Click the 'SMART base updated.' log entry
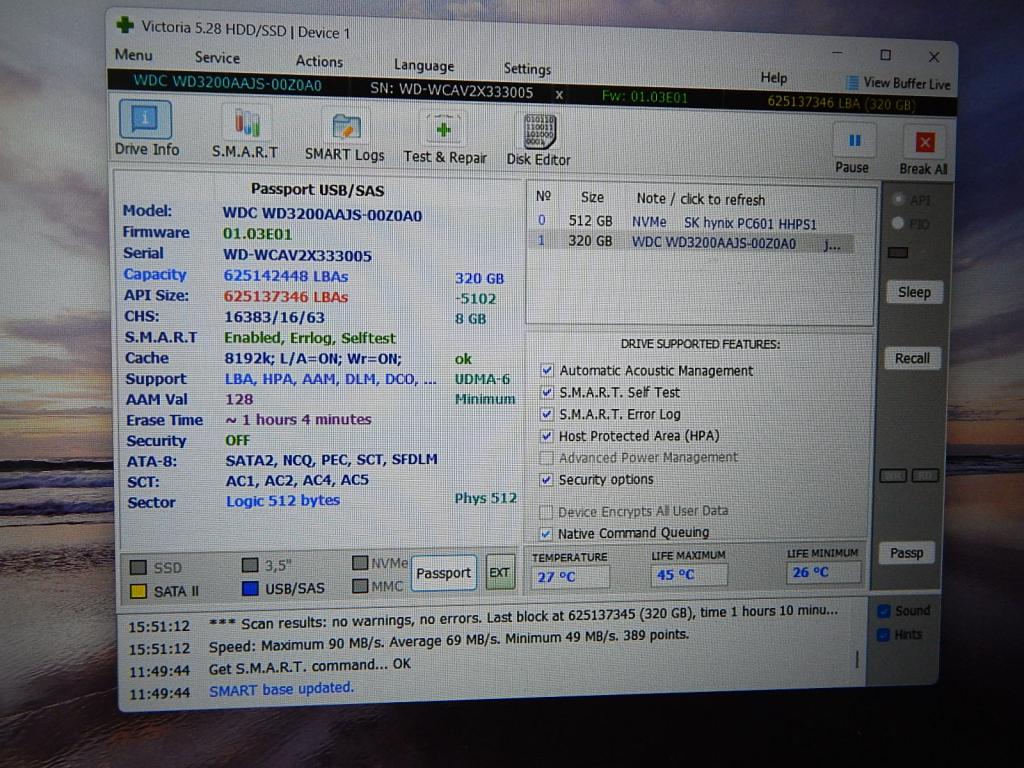 click(281, 689)
